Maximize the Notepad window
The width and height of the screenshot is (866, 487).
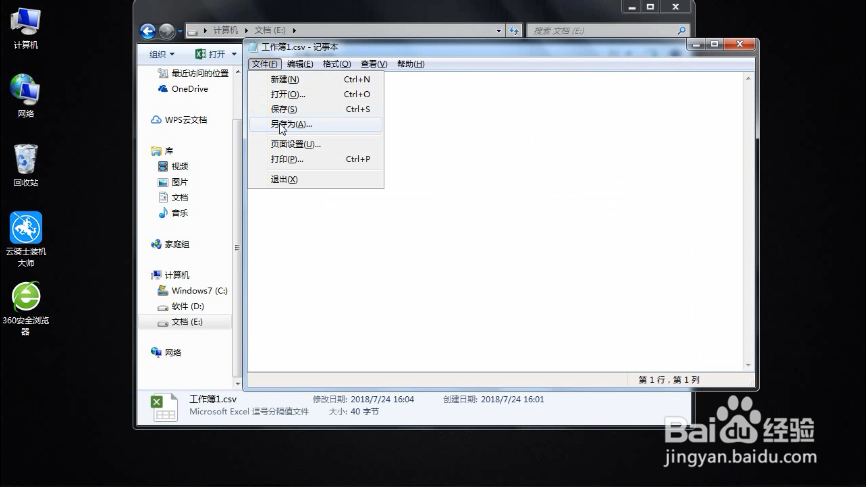point(714,44)
